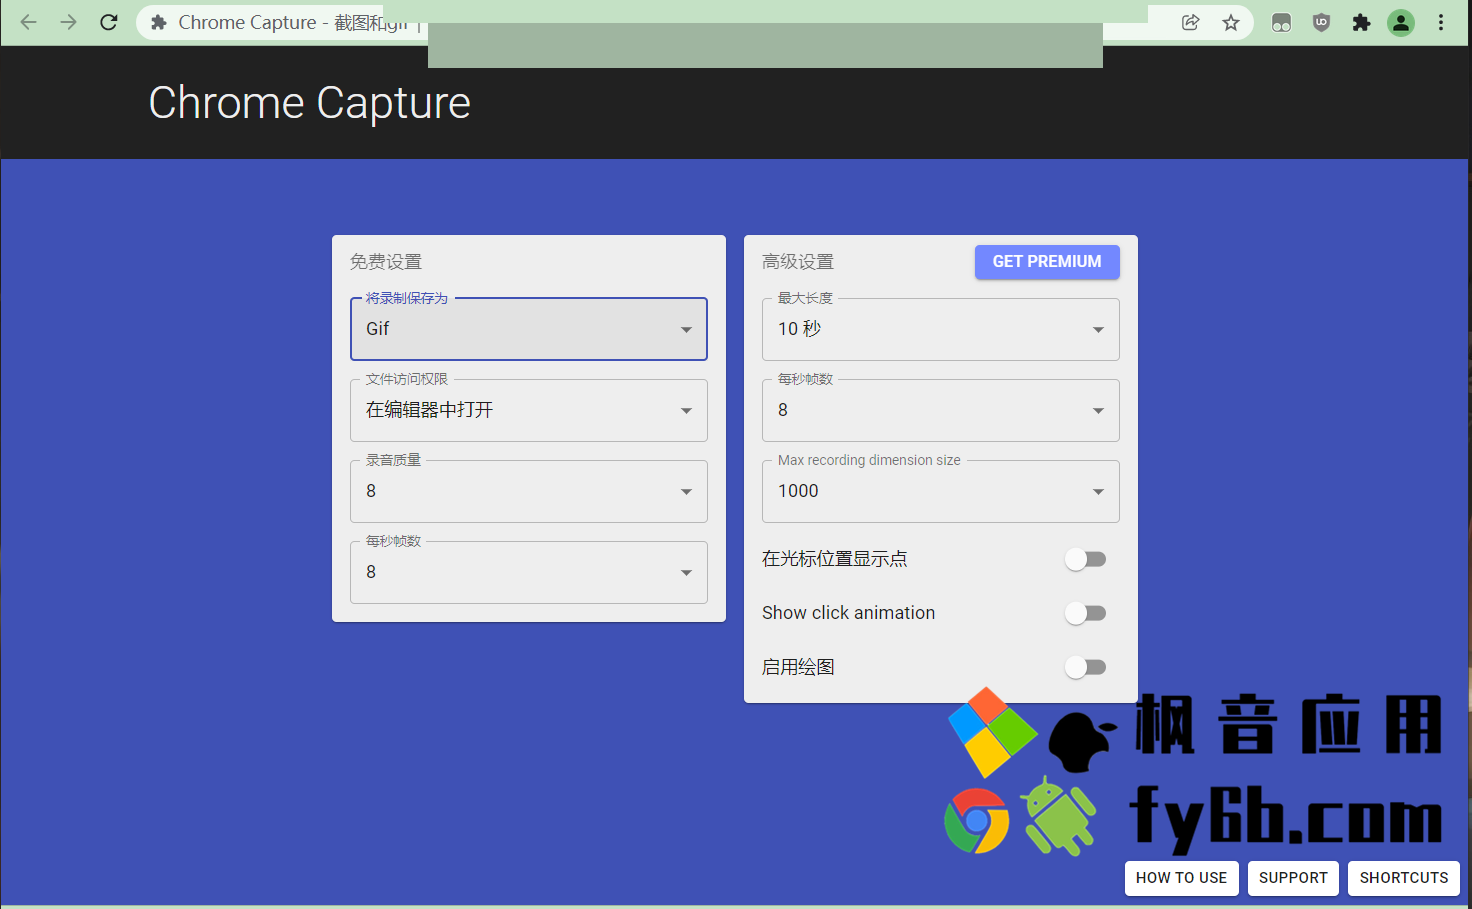The height and width of the screenshot is (909, 1472).
Task: Open 每秒帧数 dropdown in 免费设置 card
Action: (529, 572)
